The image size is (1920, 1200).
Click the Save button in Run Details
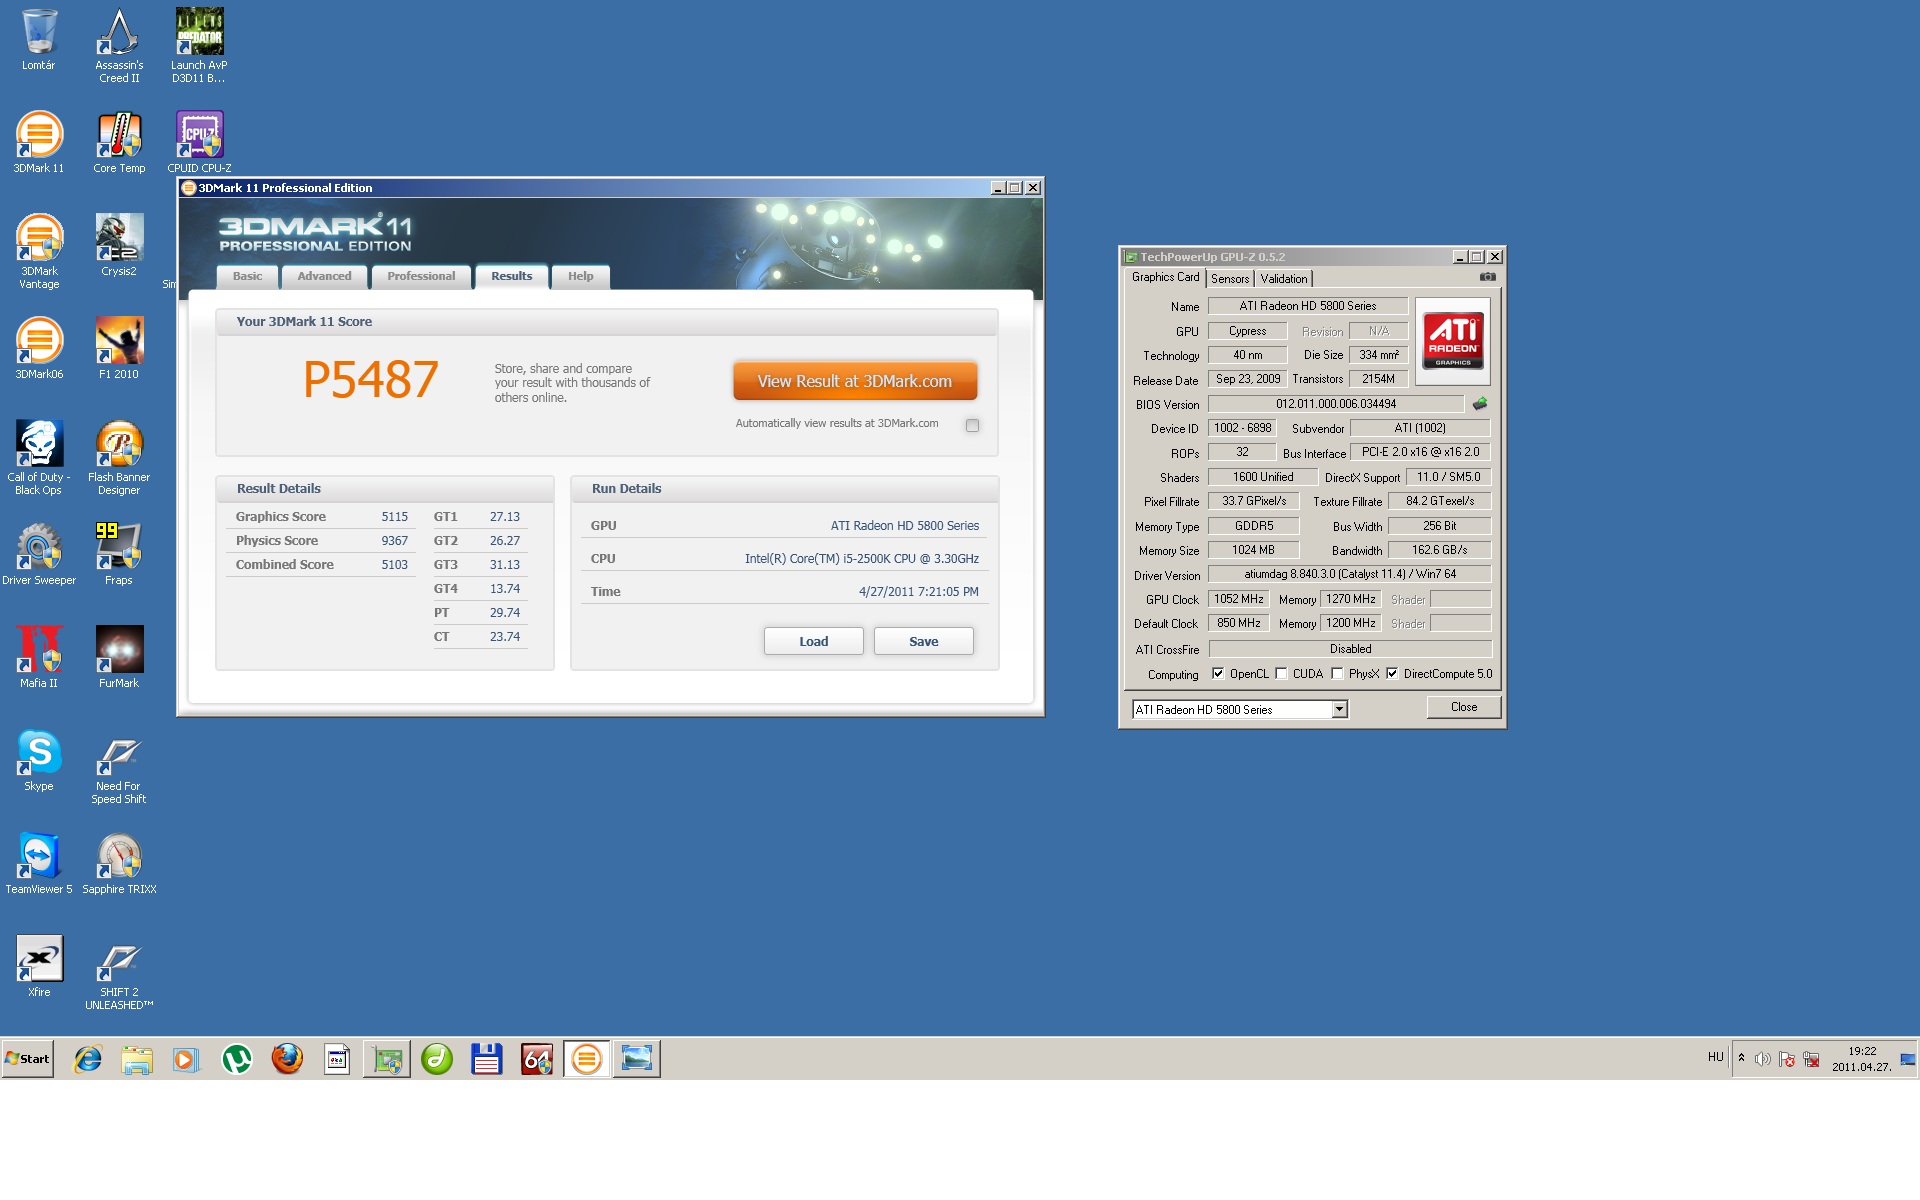coord(923,641)
